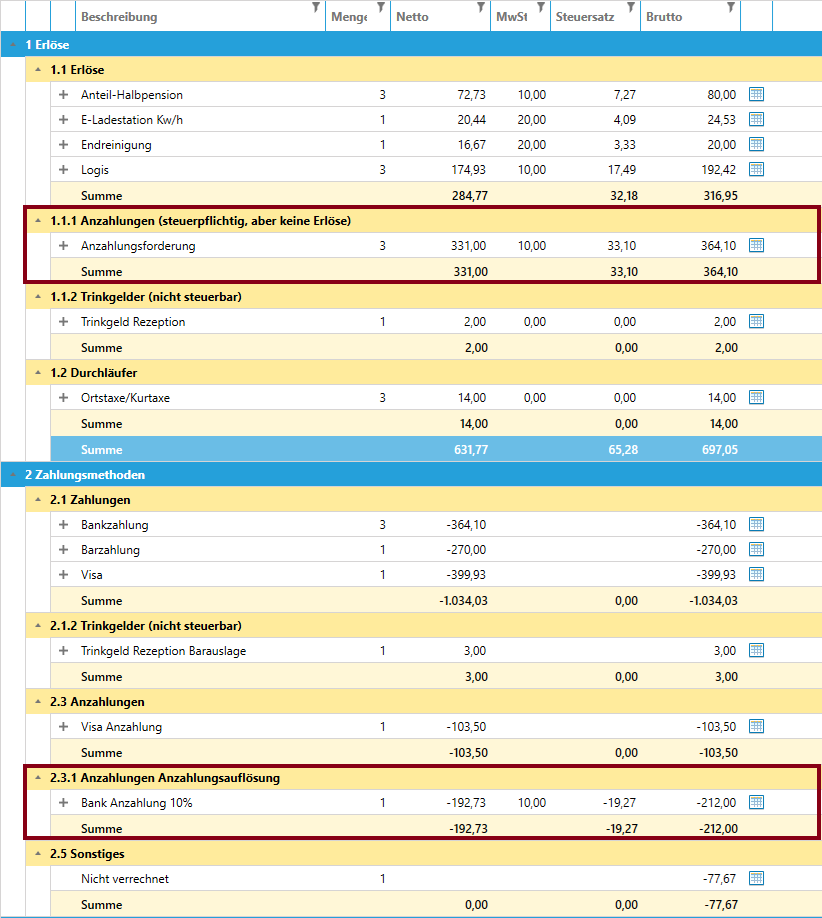Image resolution: width=822 pixels, height=918 pixels.
Task: Click the grid icon in the Logis row
Action: point(756,169)
